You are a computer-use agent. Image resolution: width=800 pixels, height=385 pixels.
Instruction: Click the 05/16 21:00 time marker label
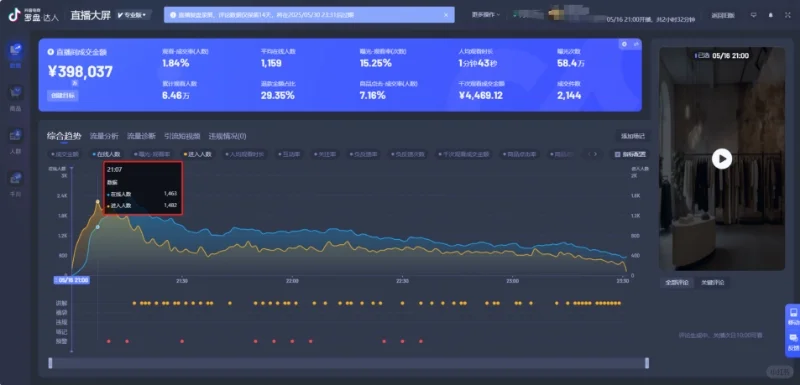point(72,280)
